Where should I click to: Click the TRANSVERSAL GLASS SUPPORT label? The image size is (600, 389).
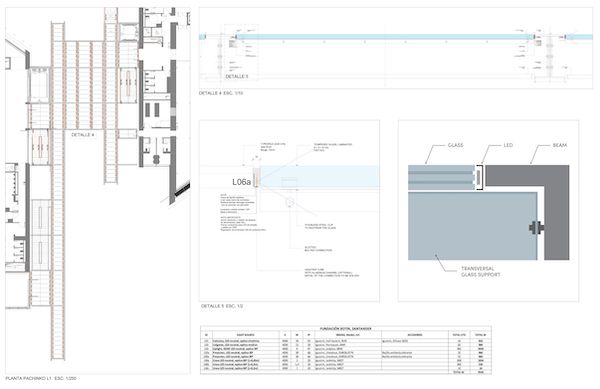(x=480, y=272)
